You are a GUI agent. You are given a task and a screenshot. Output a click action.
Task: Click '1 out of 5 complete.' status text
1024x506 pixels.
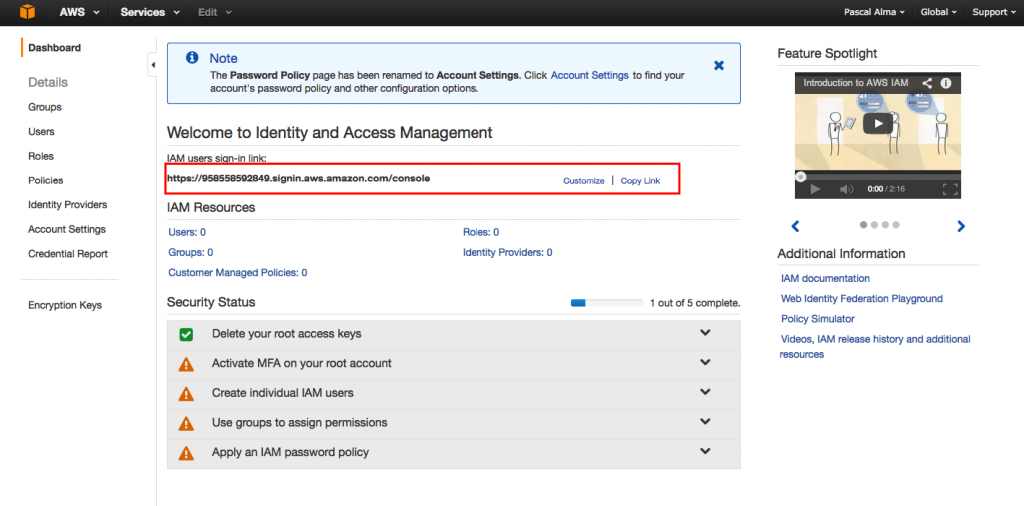695,303
